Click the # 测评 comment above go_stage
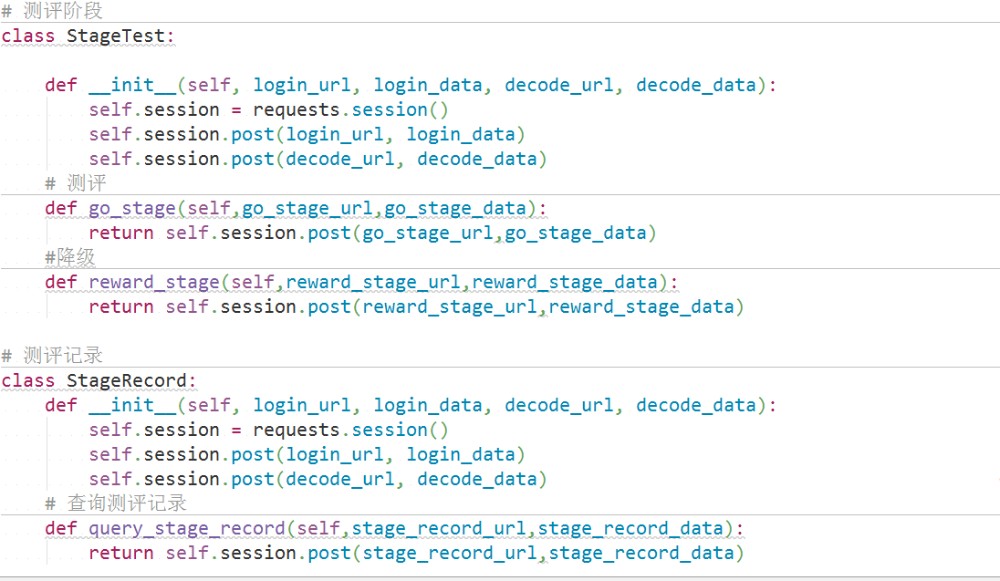Viewport: 1000px width, 581px height. (x=76, y=184)
